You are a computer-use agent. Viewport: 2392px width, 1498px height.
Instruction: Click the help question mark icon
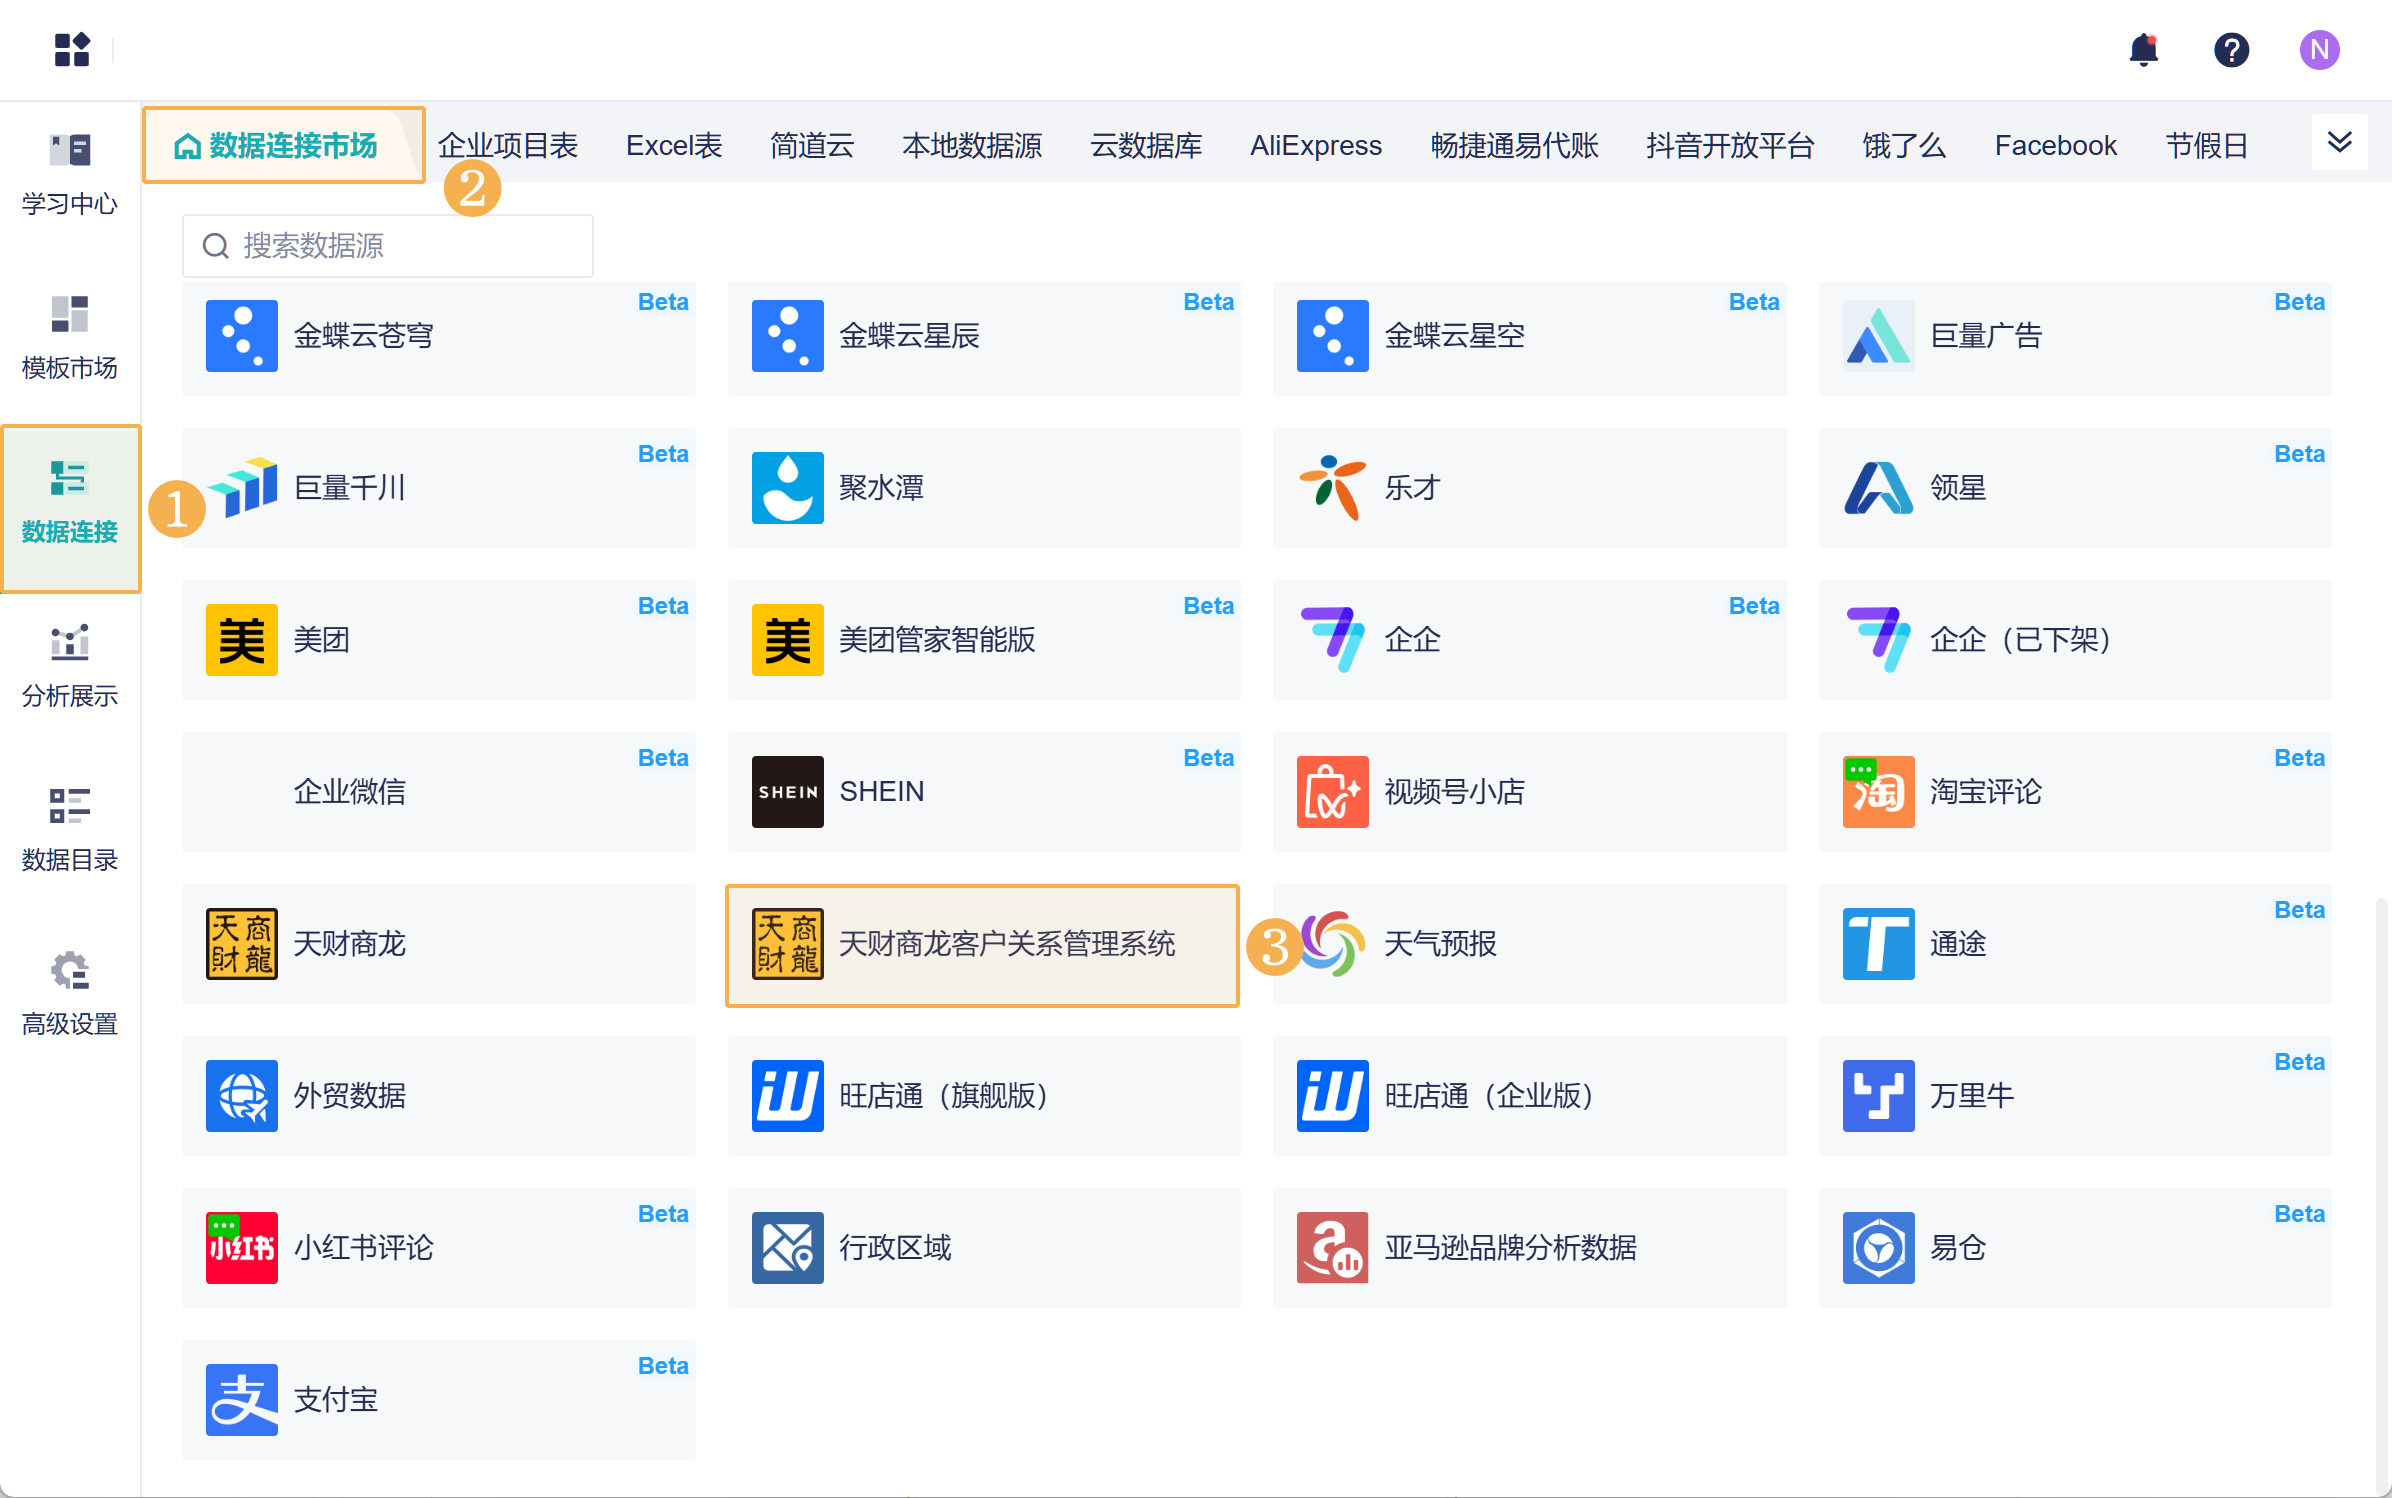(x=2231, y=49)
